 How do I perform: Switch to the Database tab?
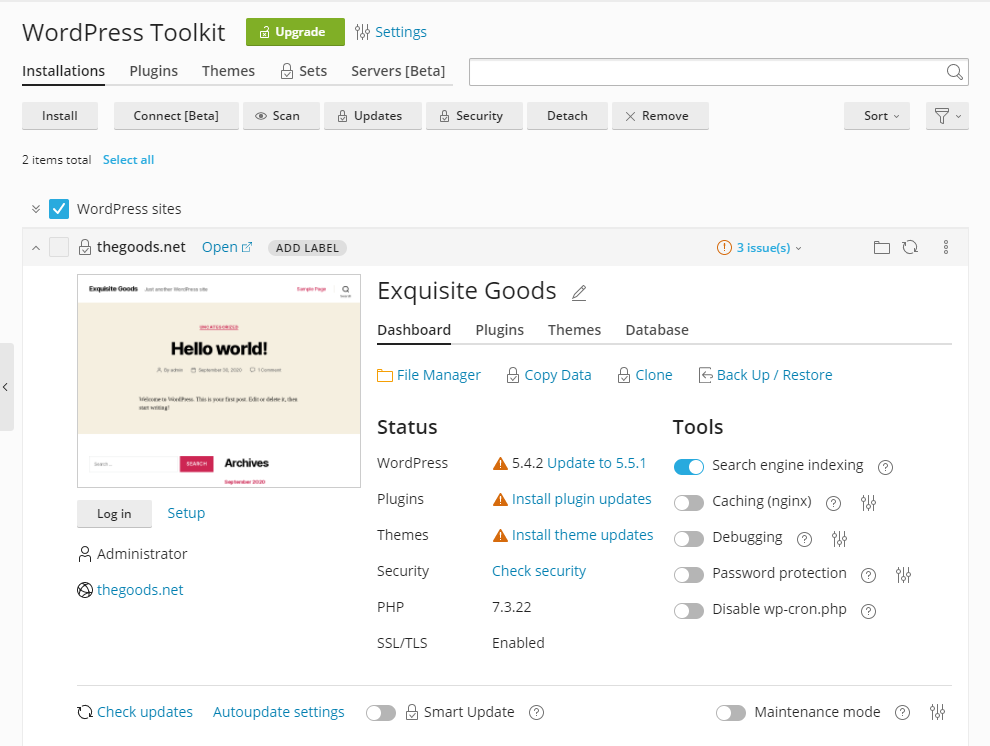[x=657, y=330]
